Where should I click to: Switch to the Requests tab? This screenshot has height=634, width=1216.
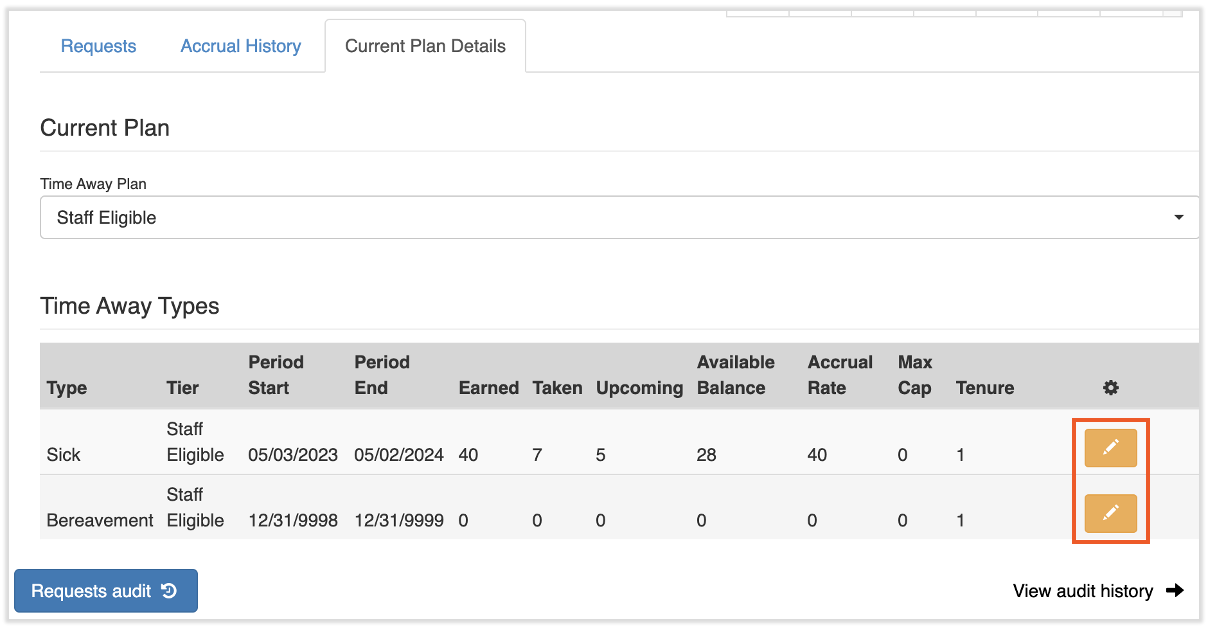pyautogui.click(x=98, y=46)
